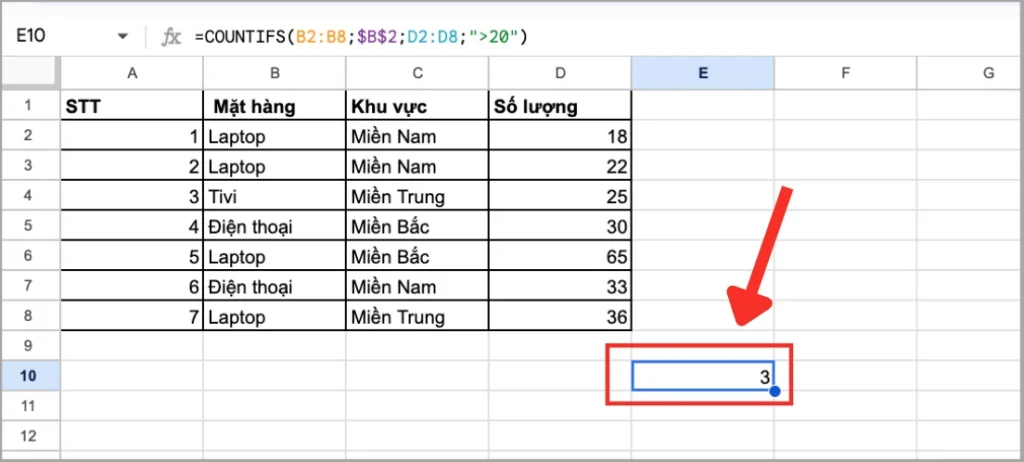1024x462 pixels.
Task: Select Laptop cell in row 6
Action: tap(274, 256)
